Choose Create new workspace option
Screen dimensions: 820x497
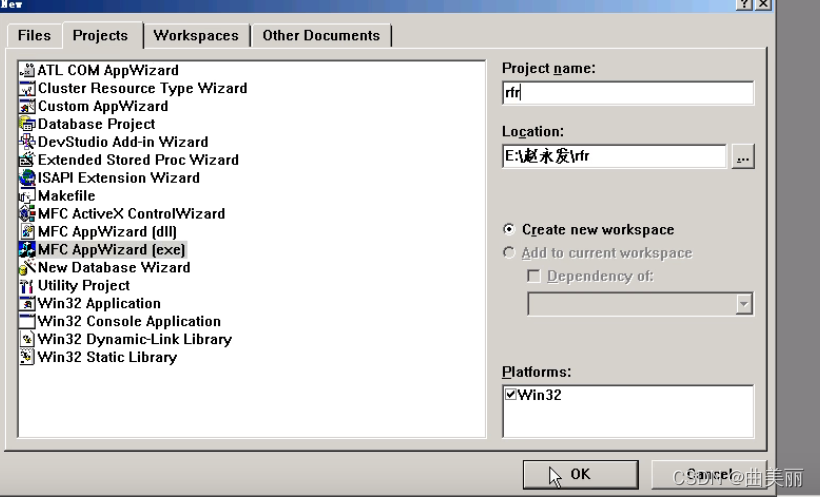(508, 230)
